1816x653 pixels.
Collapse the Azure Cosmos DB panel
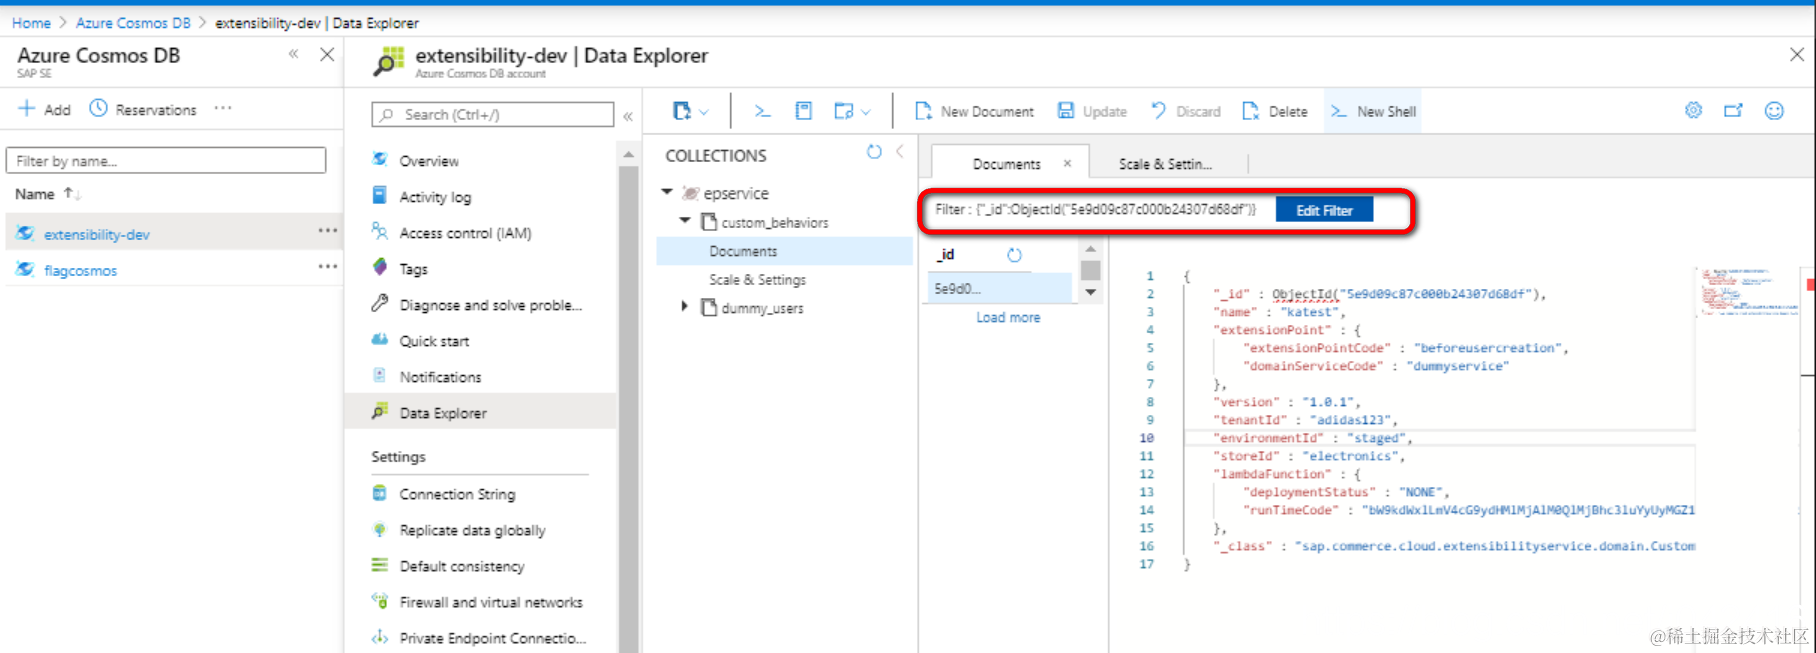(x=293, y=54)
